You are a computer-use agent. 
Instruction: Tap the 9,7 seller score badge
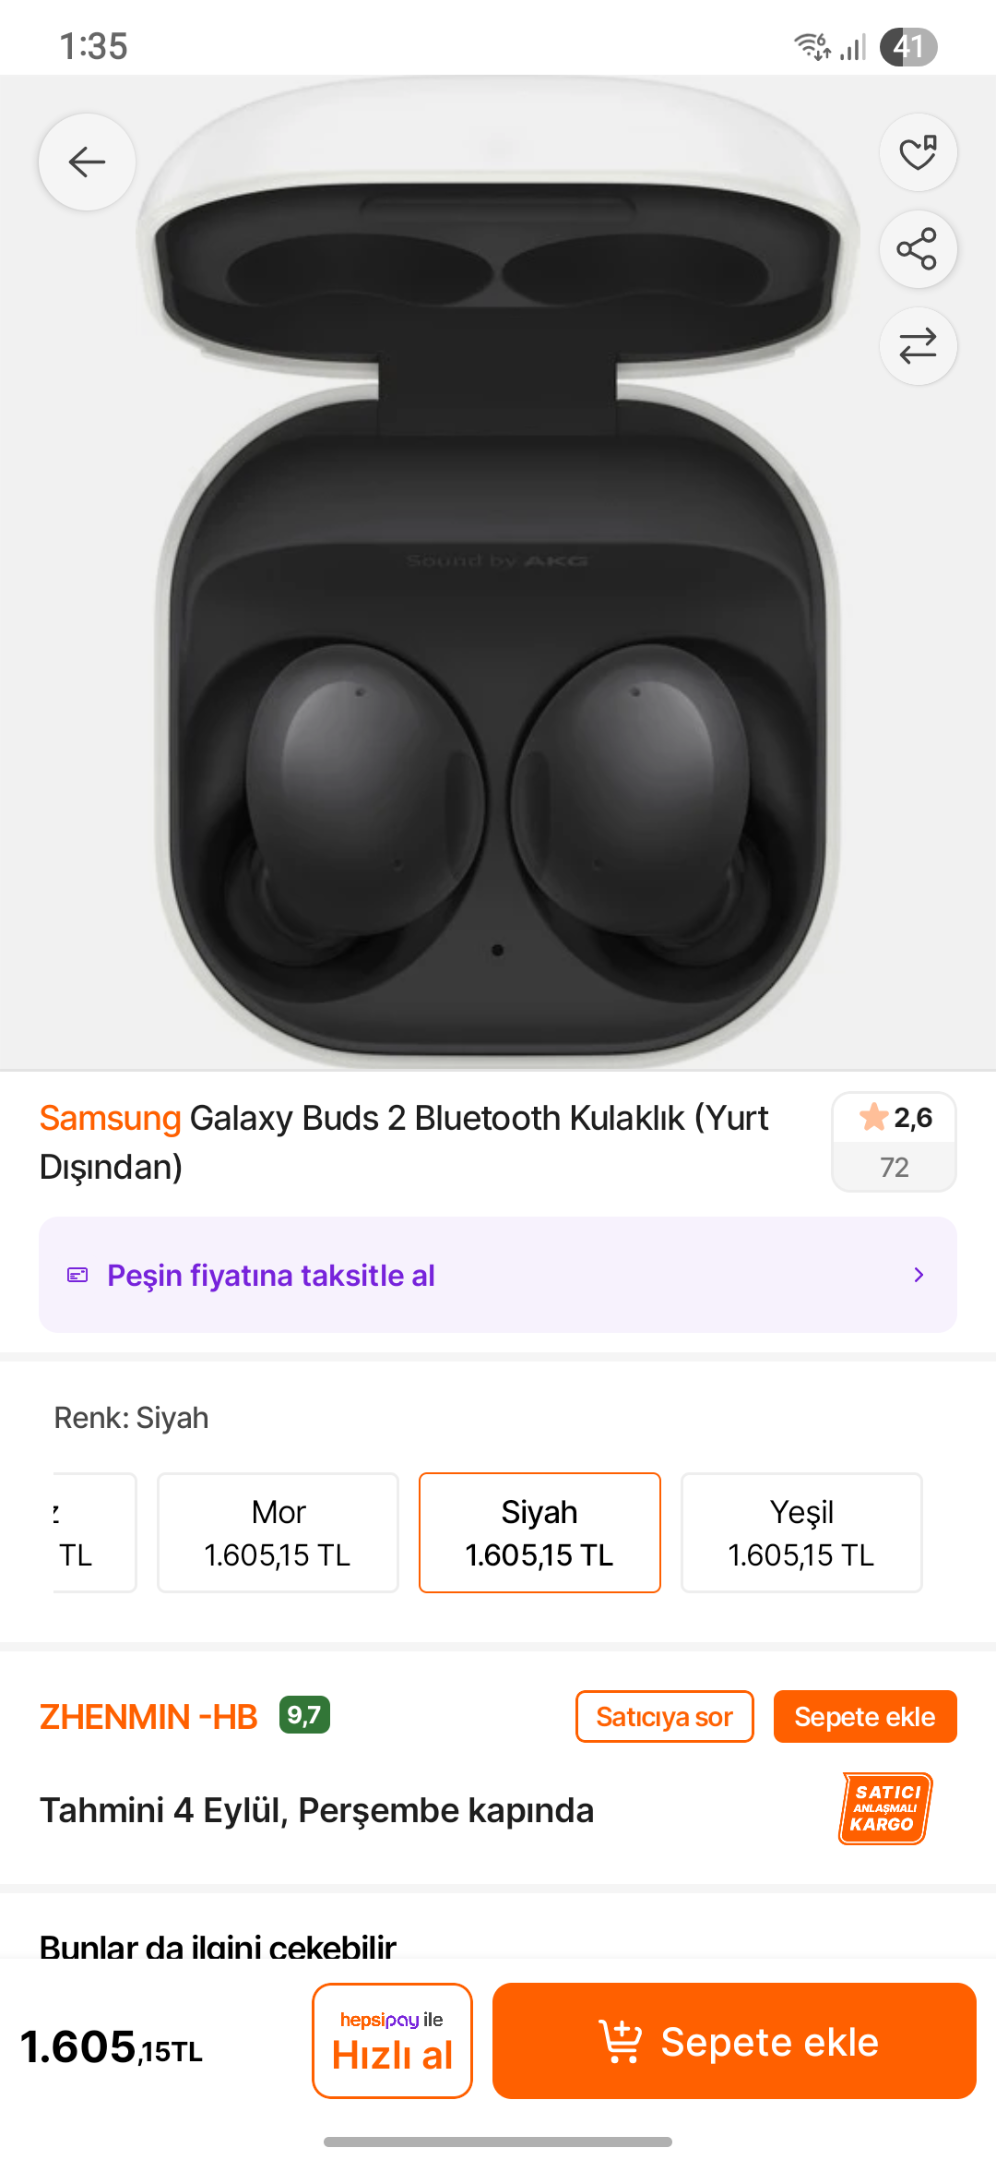pos(304,1716)
